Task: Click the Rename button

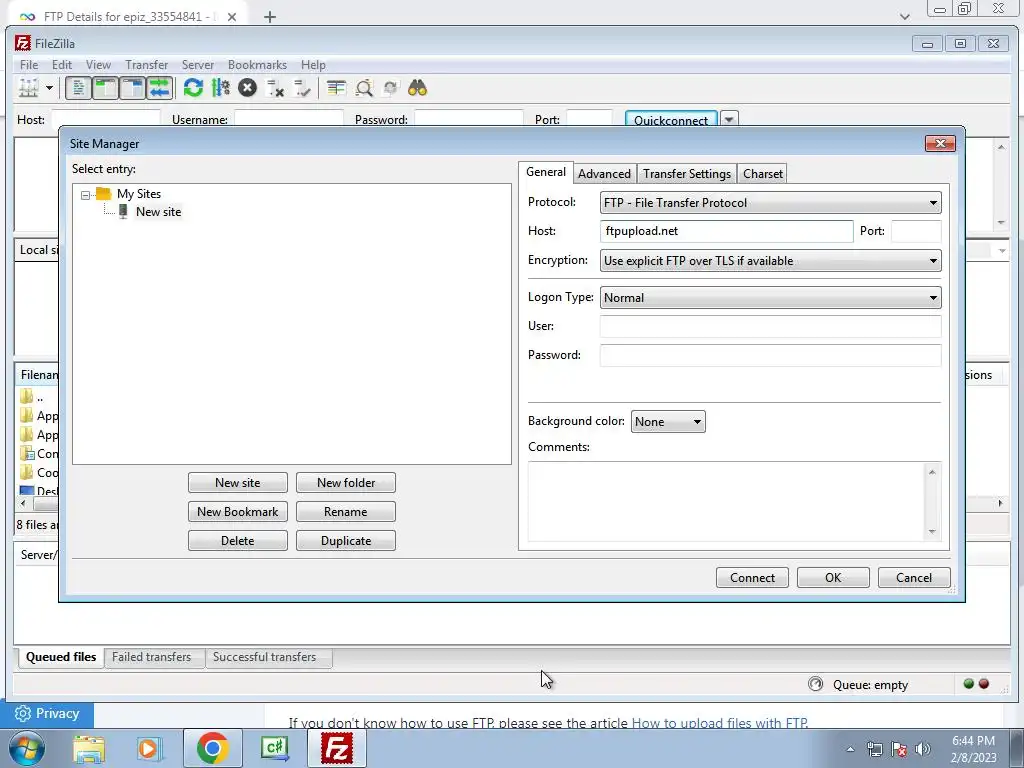Action: coord(345,511)
